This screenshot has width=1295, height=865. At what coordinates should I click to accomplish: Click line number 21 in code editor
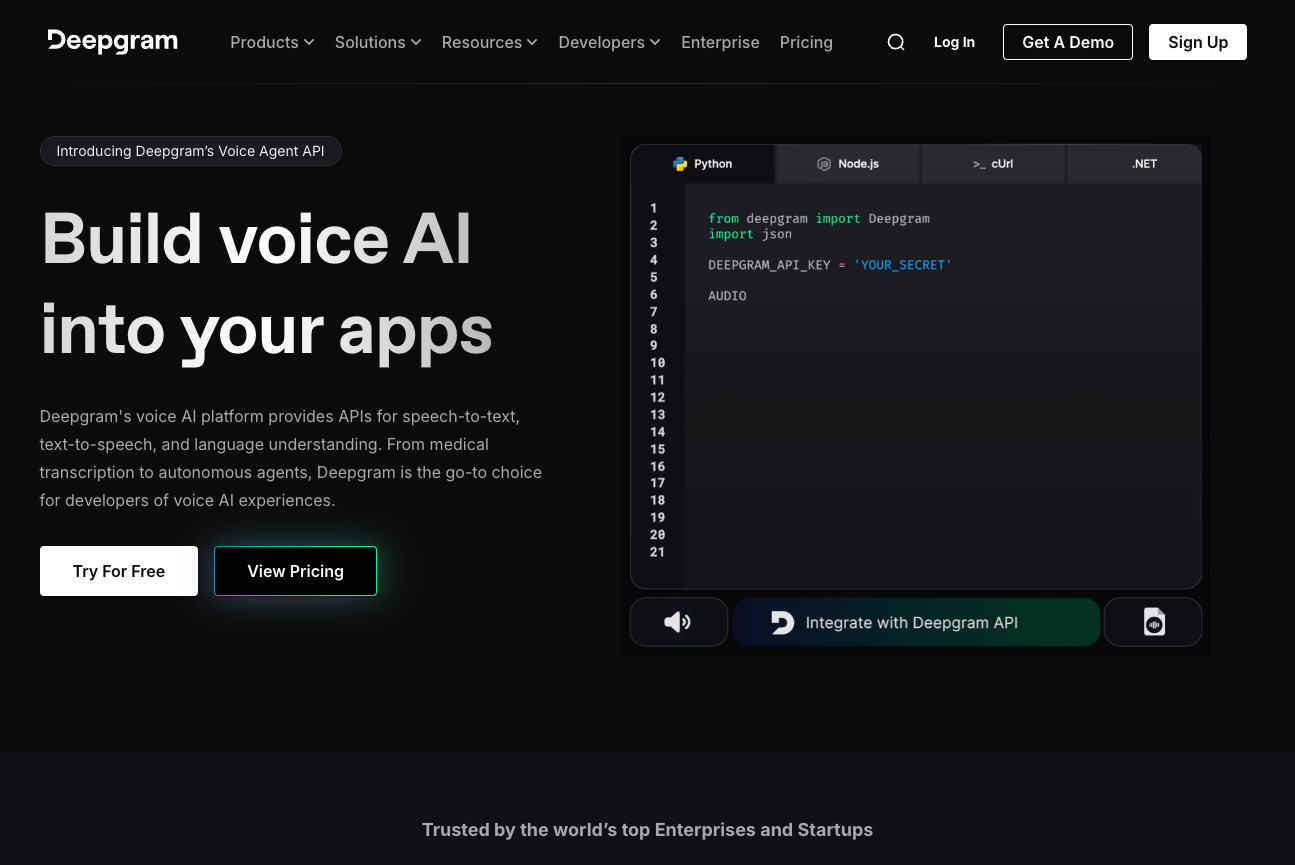[657, 552]
